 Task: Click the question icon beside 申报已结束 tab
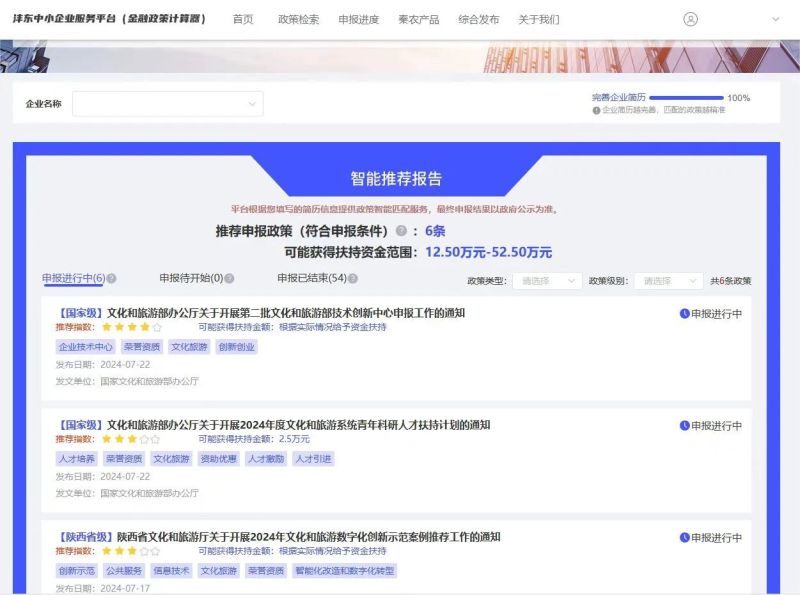[353, 279]
